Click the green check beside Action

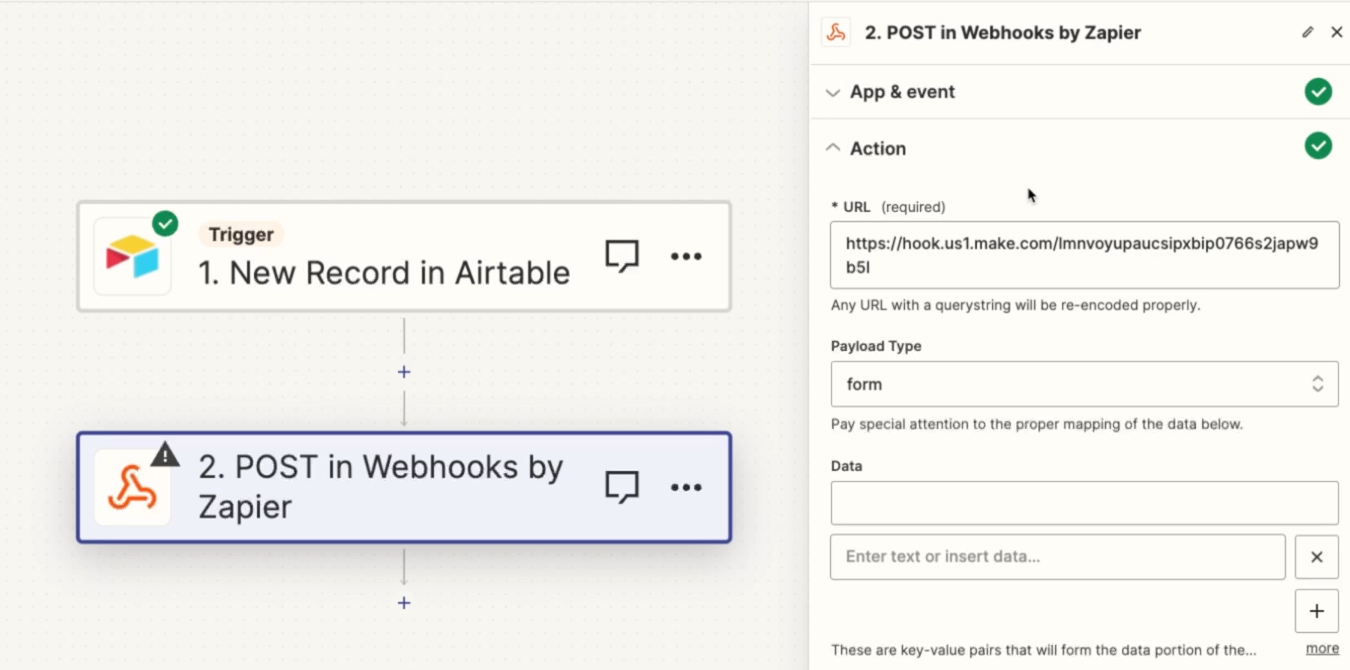pyautogui.click(x=1318, y=146)
